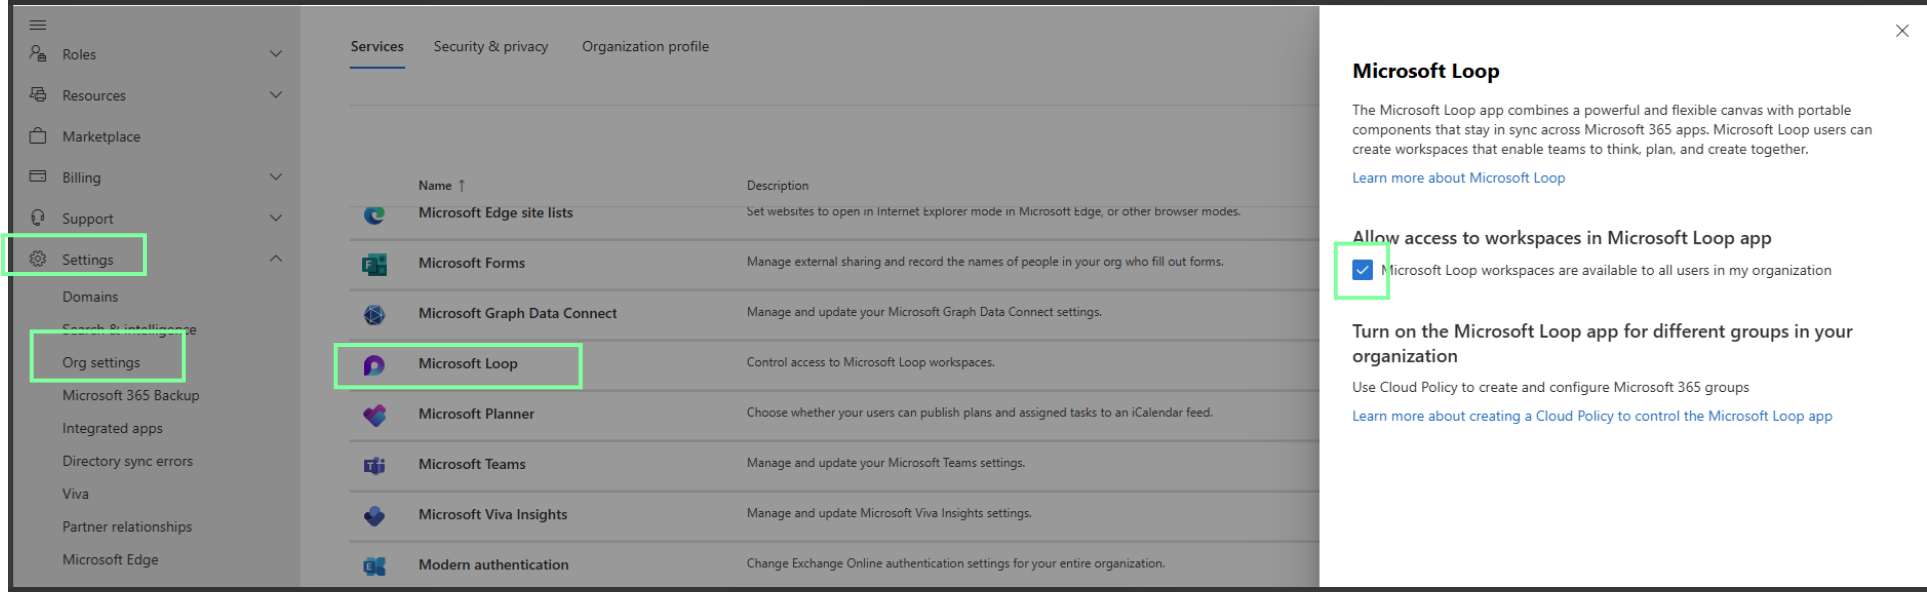
Task: Switch to the Services tab
Action: click(x=377, y=46)
